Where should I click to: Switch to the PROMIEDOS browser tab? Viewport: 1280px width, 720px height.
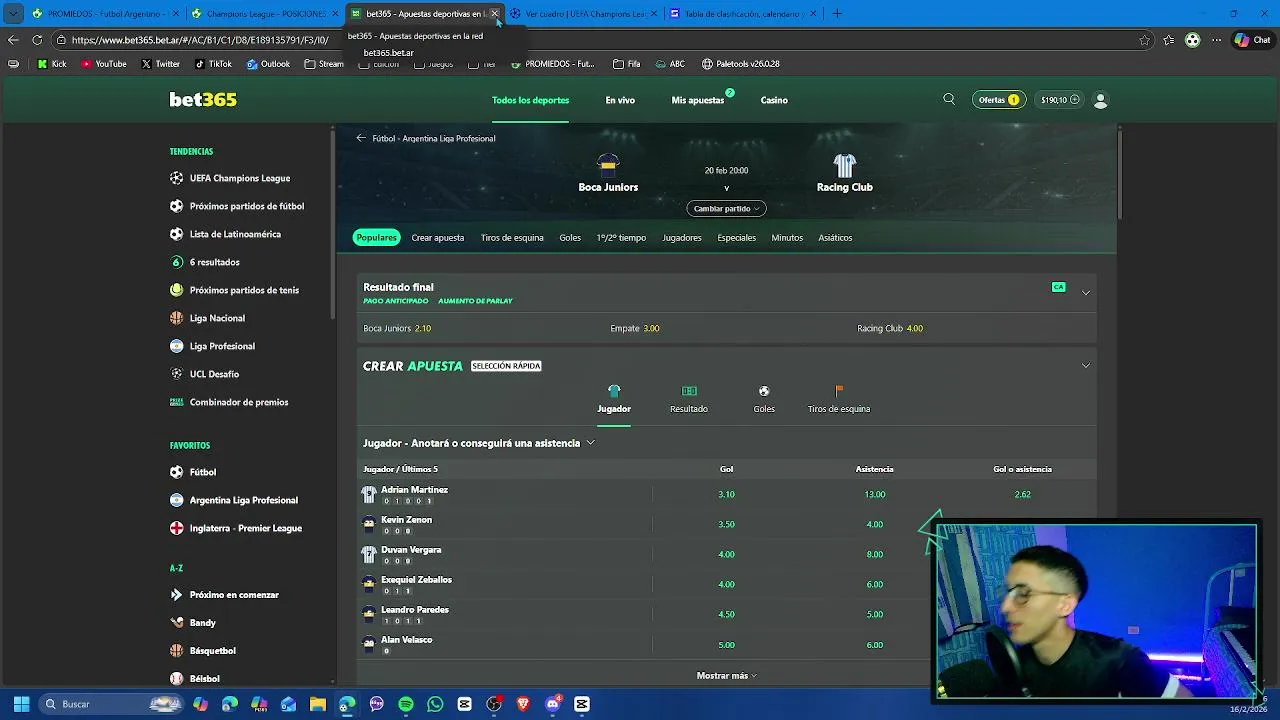105,14
